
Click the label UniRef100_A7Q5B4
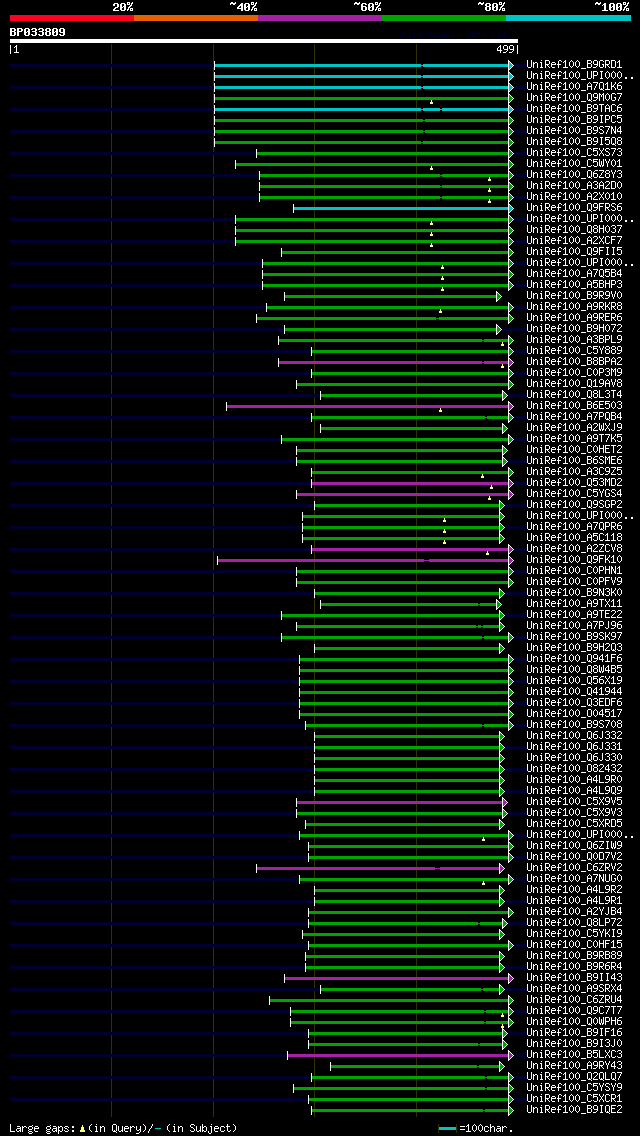[574, 274]
